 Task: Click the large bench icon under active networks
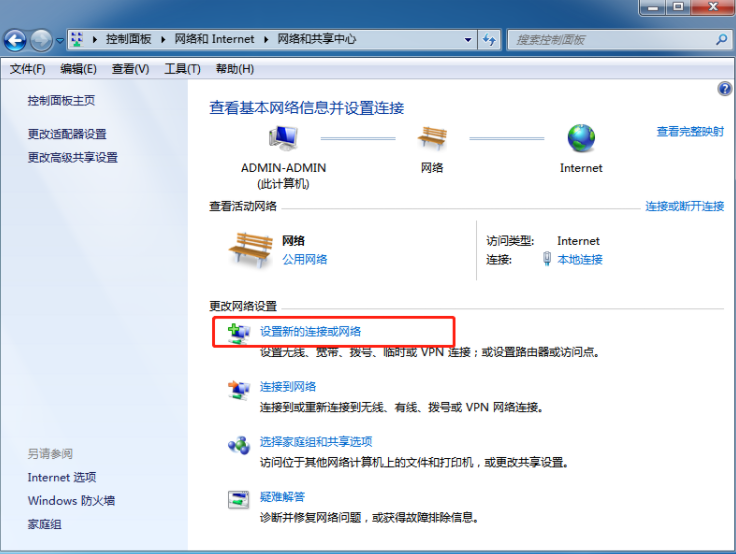[x=251, y=249]
